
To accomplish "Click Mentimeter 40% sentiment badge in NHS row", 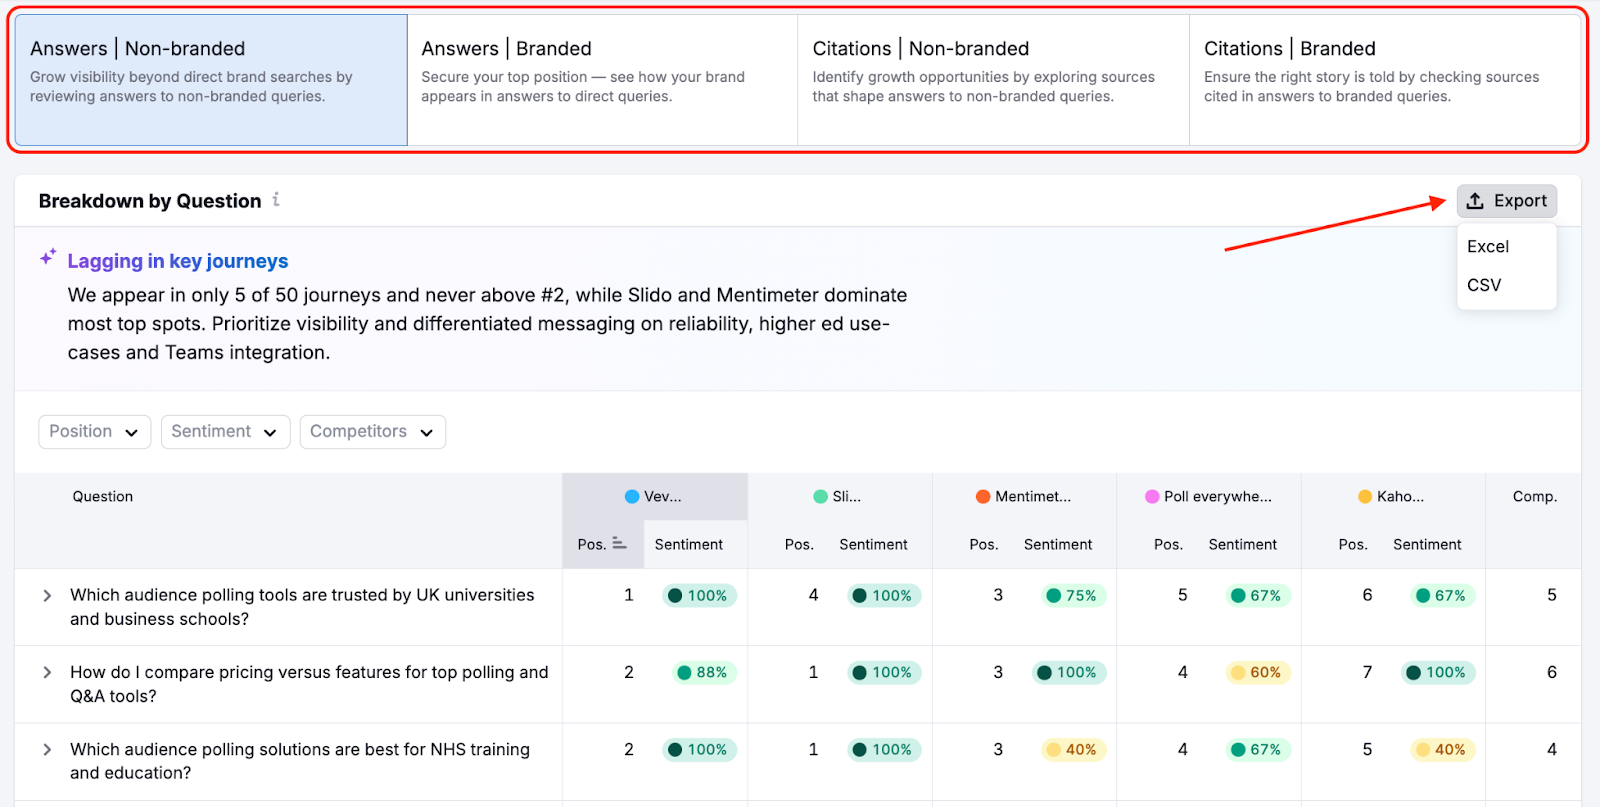I will click(1073, 750).
